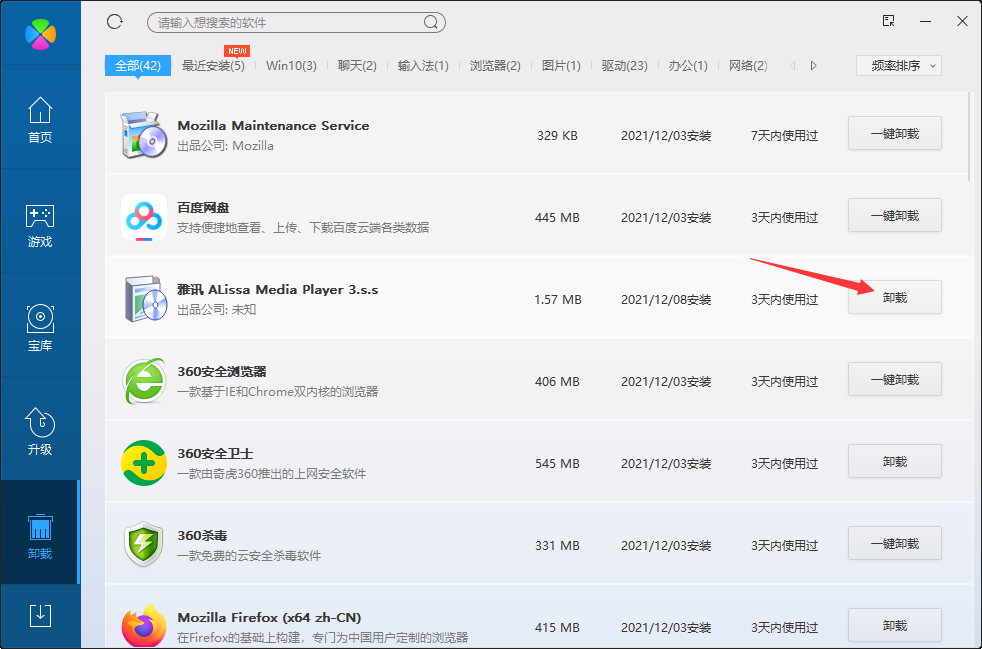
Task: Open the 频率排序 sort dropdown
Action: point(899,65)
